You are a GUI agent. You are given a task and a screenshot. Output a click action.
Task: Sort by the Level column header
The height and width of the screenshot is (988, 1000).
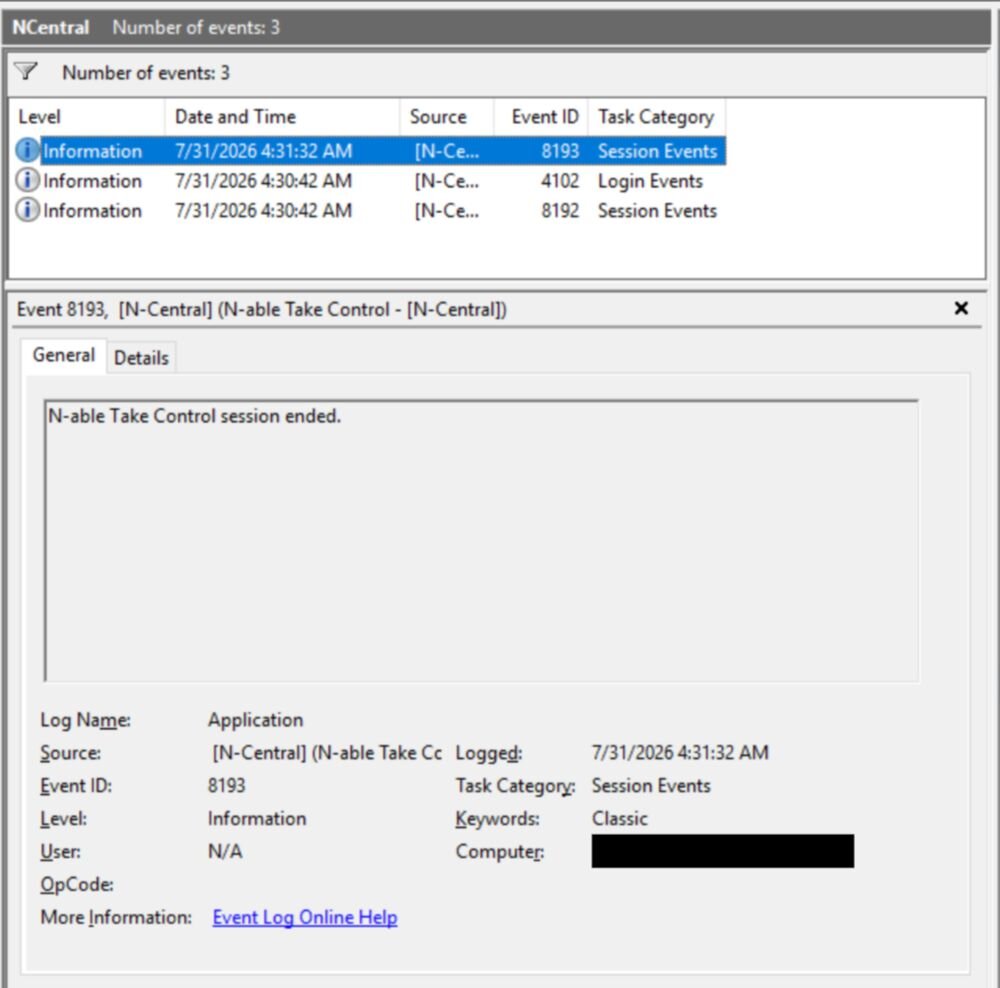click(x=86, y=117)
